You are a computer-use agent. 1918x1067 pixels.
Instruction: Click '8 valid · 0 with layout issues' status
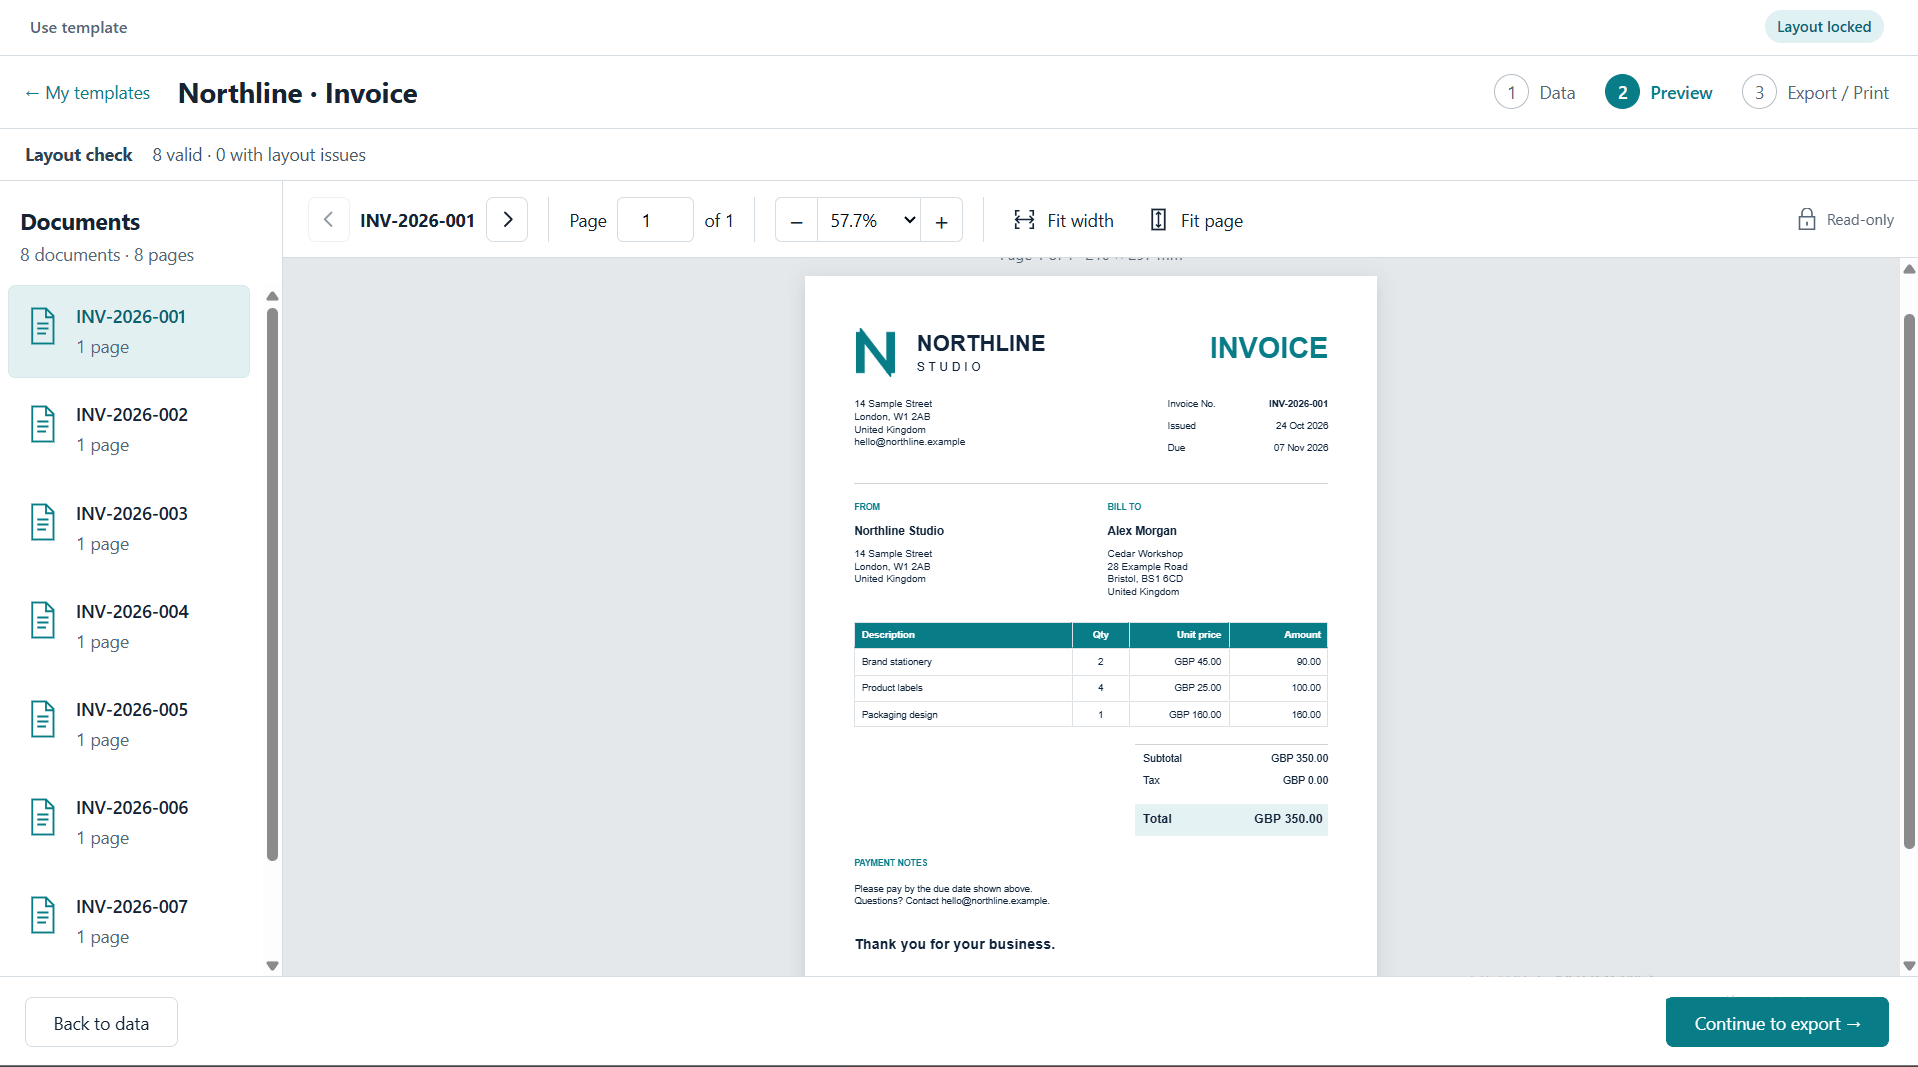(x=259, y=155)
